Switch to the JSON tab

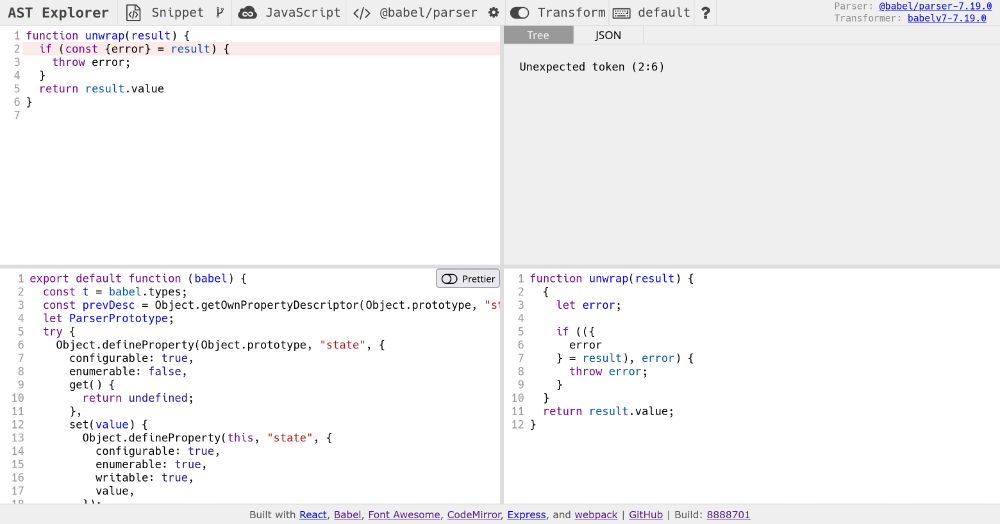[x=608, y=35]
